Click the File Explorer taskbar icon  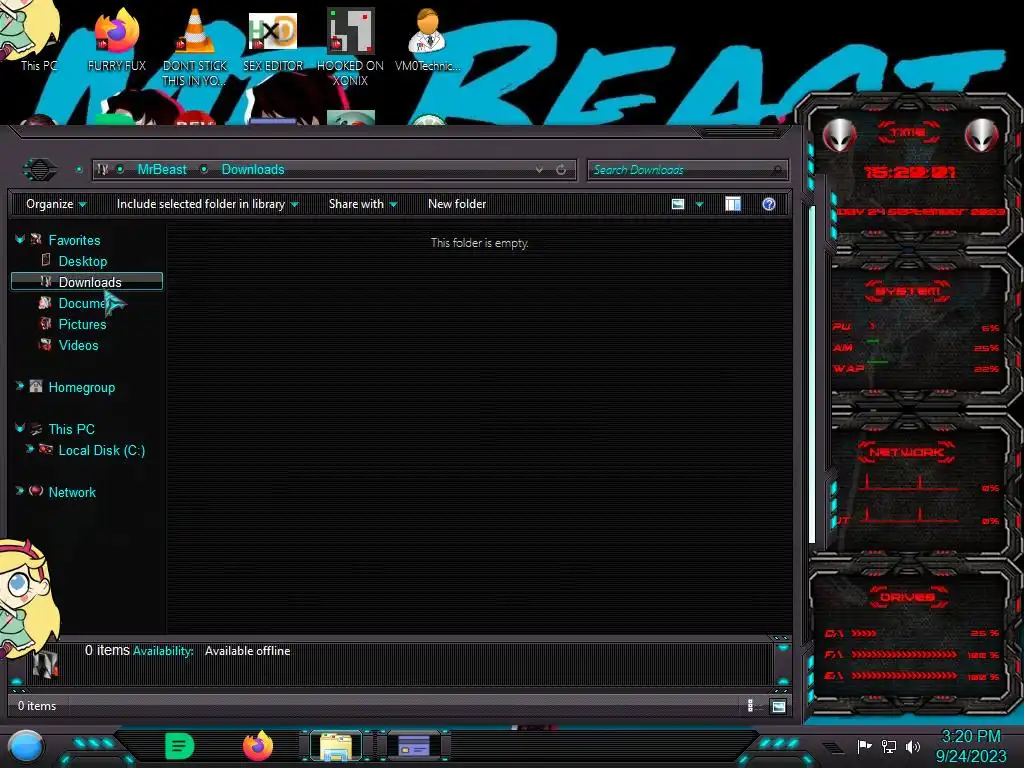tap(336, 746)
